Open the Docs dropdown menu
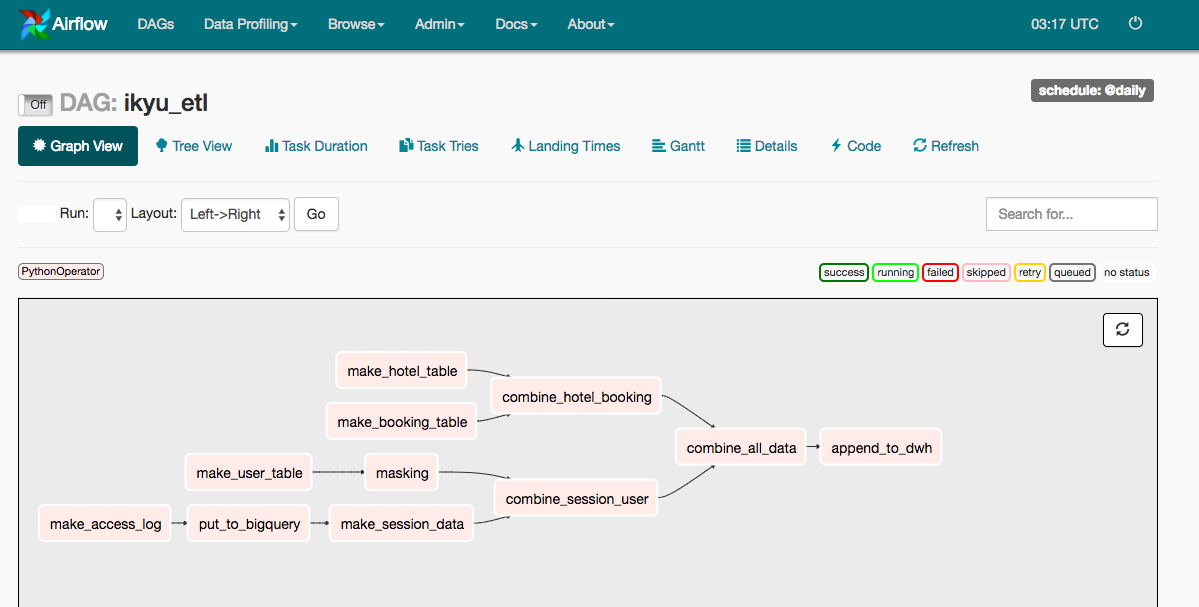Screen dimensions: 1199x607 [x=516, y=24]
